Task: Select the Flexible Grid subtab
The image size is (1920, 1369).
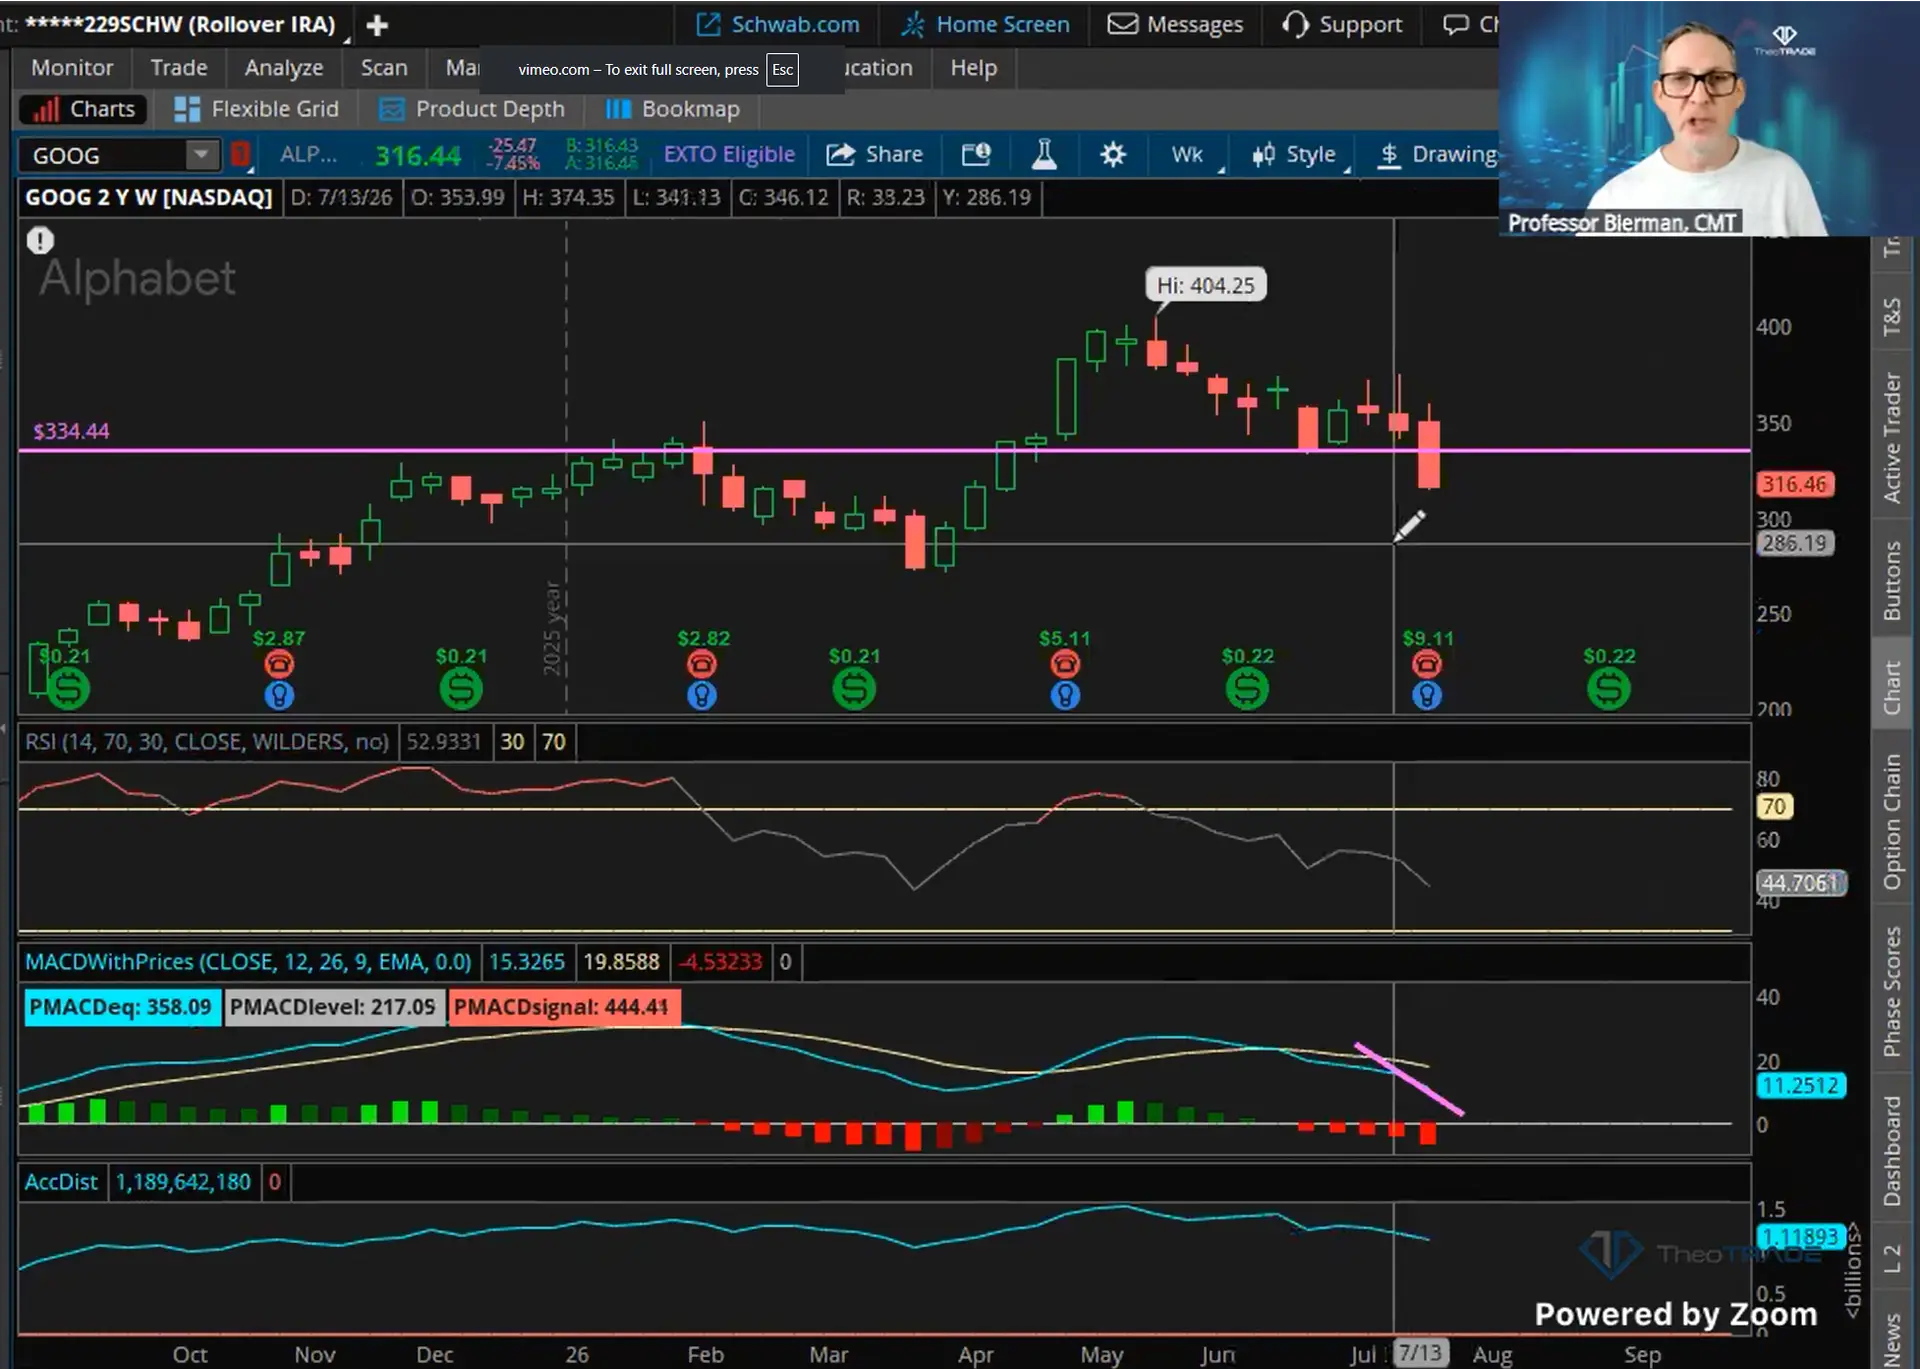Action: click(257, 109)
